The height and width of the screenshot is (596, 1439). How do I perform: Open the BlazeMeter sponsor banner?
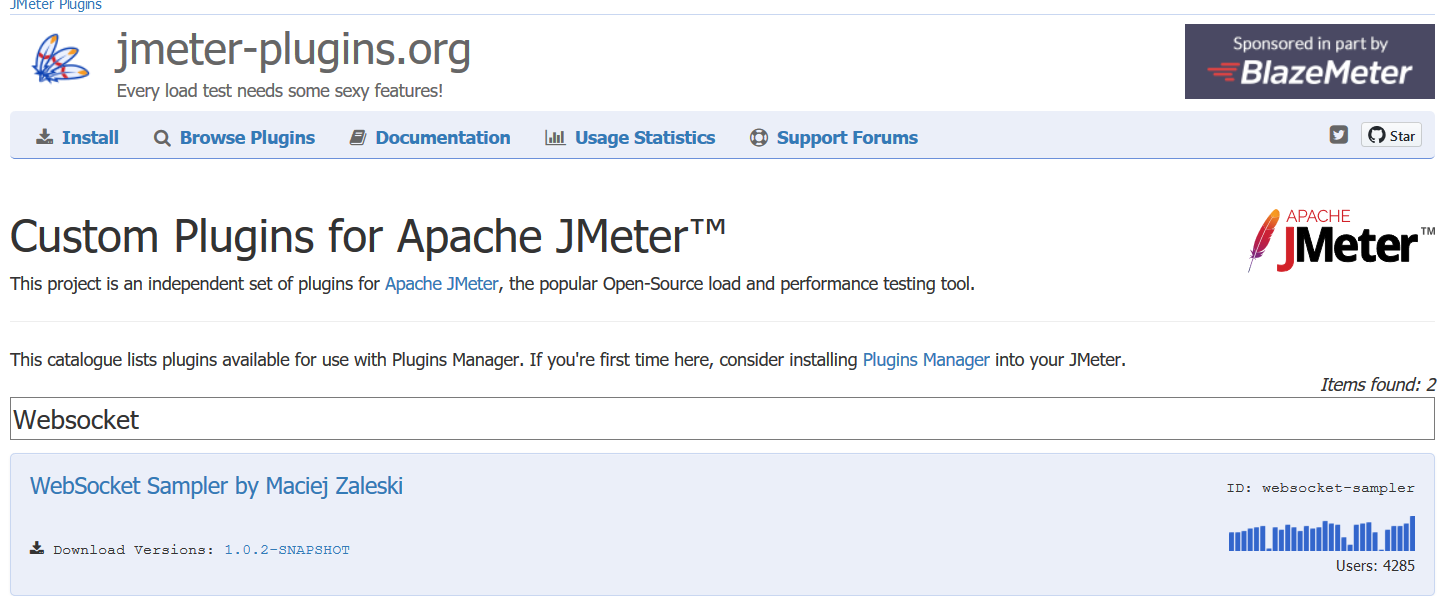(x=1309, y=62)
